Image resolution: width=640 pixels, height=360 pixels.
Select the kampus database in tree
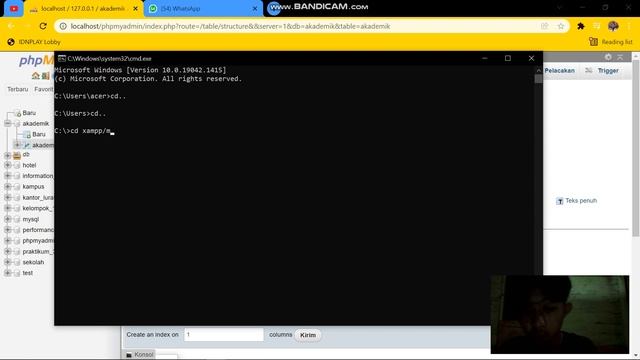point(33,187)
